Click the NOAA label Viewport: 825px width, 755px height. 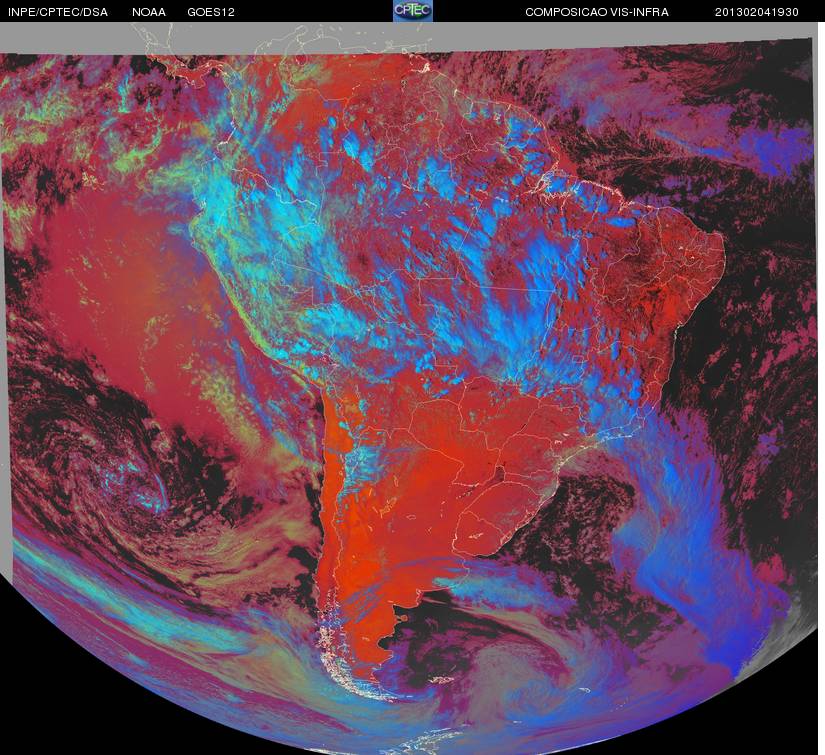(x=149, y=12)
